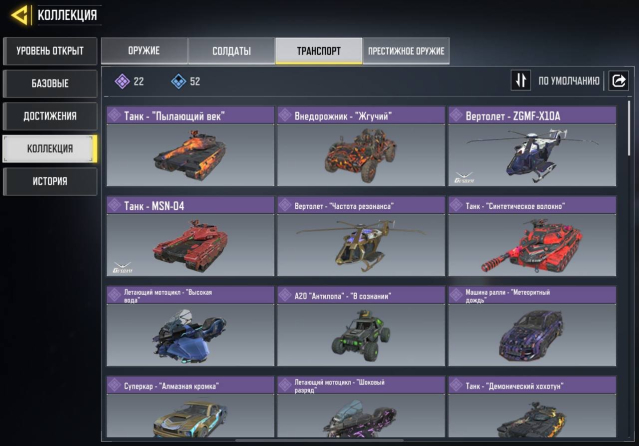Select the Базовые sidebar button
The width and height of the screenshot is (639, 446).
pos(50,84)
